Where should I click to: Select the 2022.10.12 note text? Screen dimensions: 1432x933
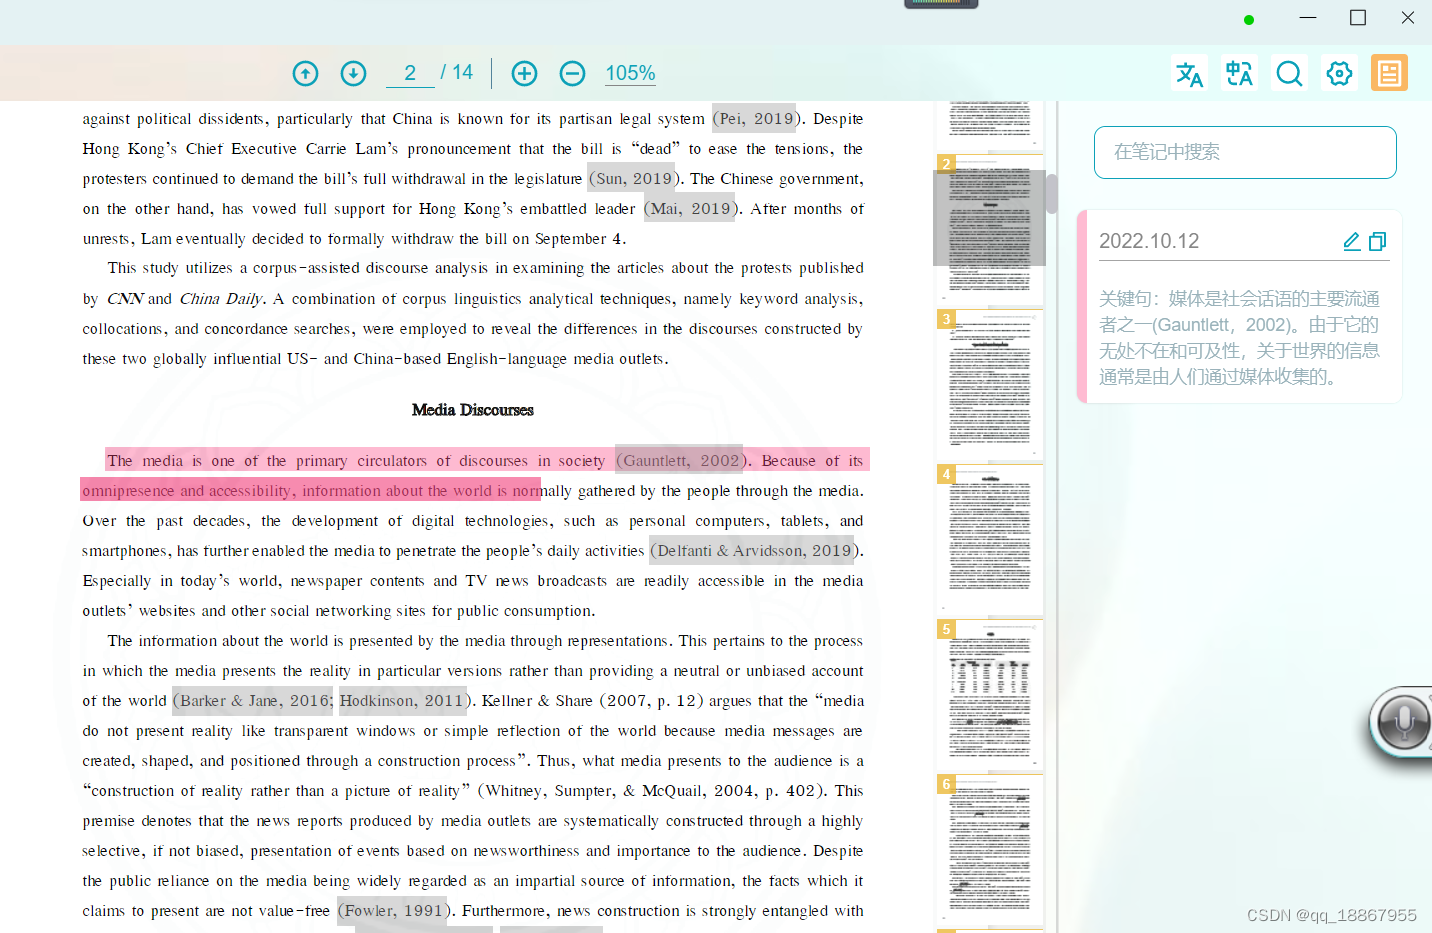point(1239,337)
